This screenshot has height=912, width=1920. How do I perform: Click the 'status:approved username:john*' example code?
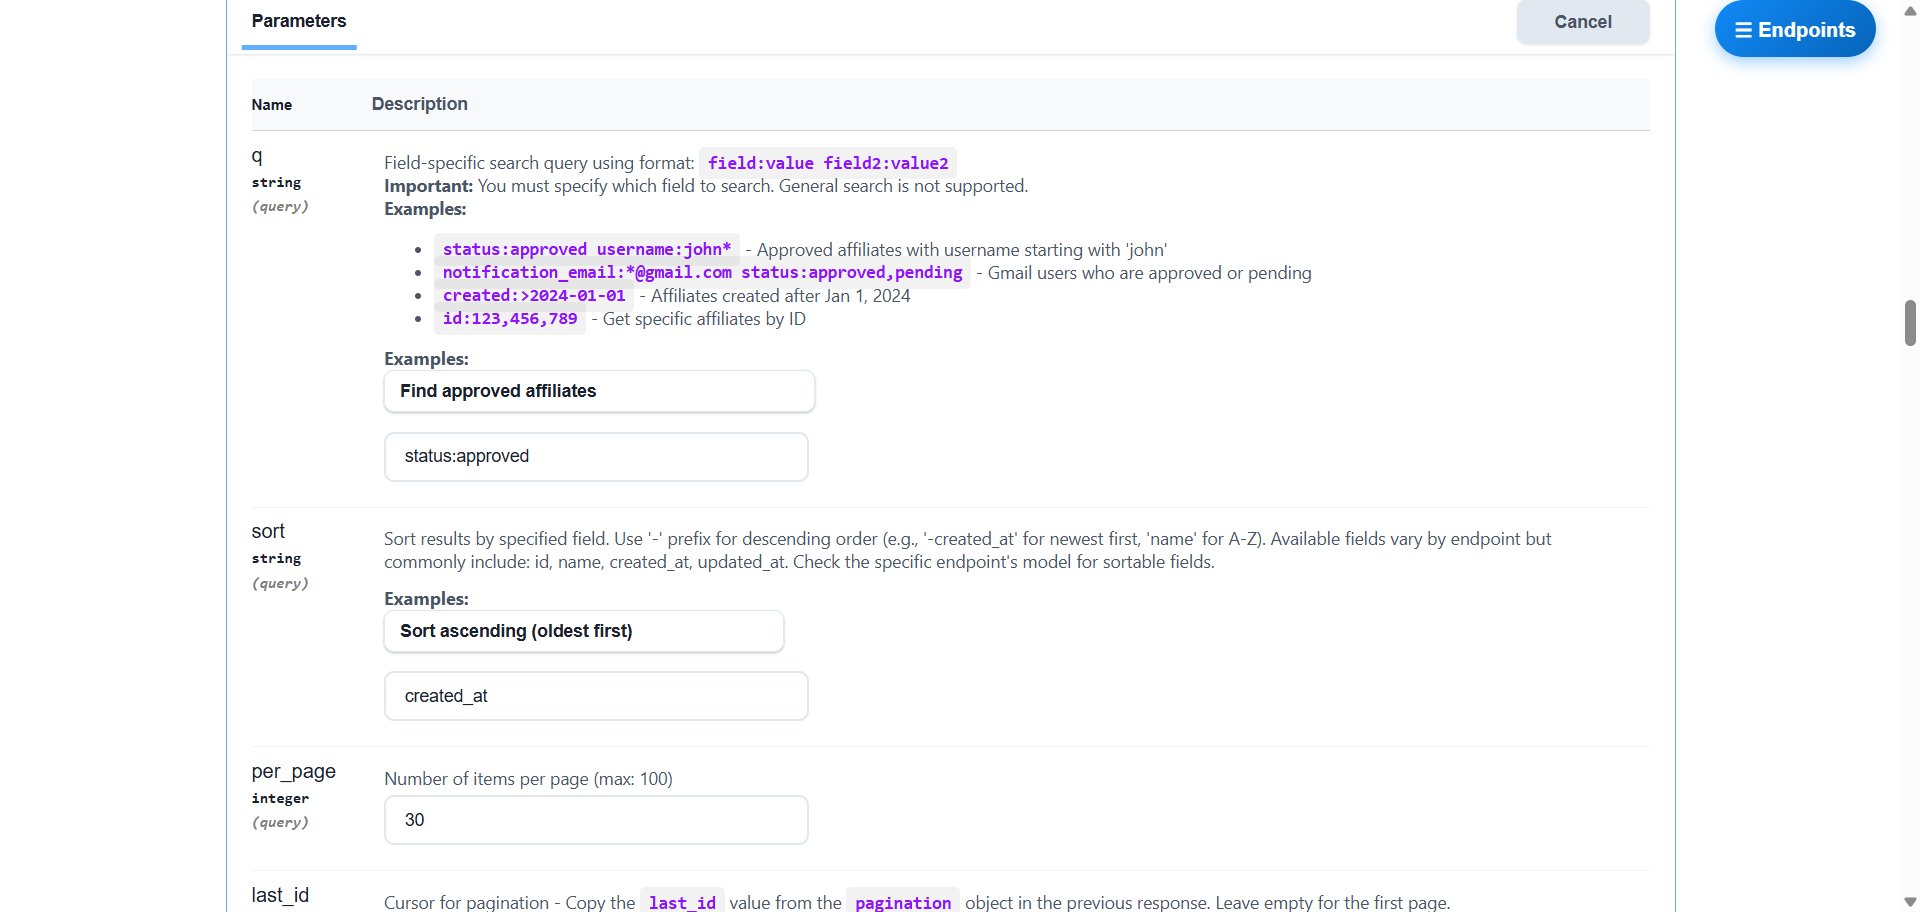click(587, 249)
